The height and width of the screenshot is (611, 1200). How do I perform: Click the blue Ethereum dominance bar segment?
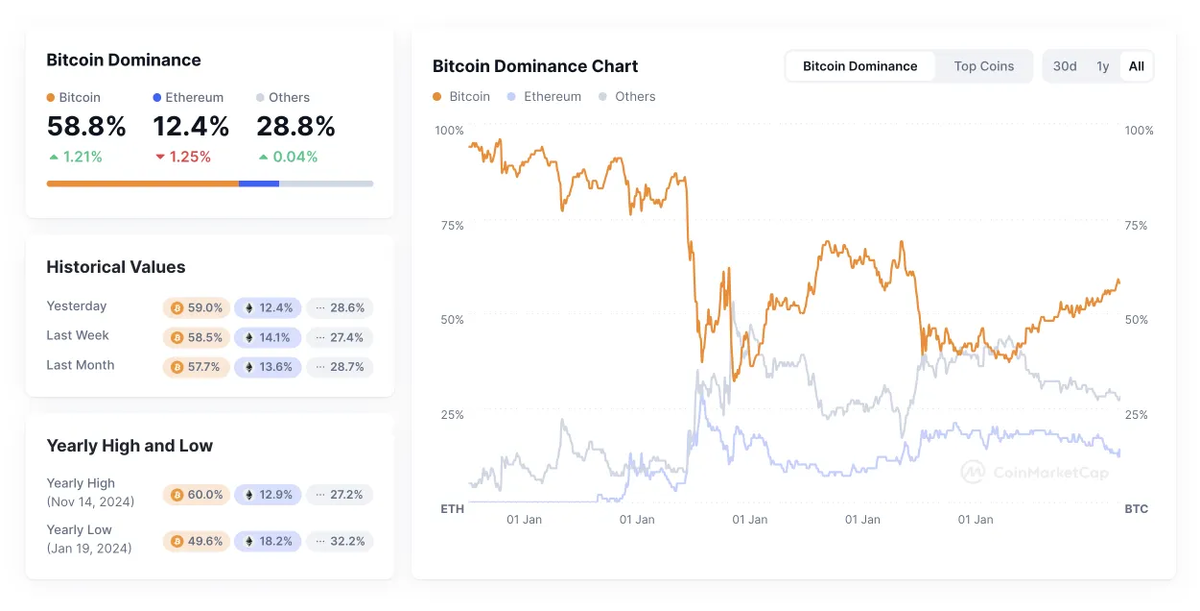pyautogui.click(x=259, y=184)
